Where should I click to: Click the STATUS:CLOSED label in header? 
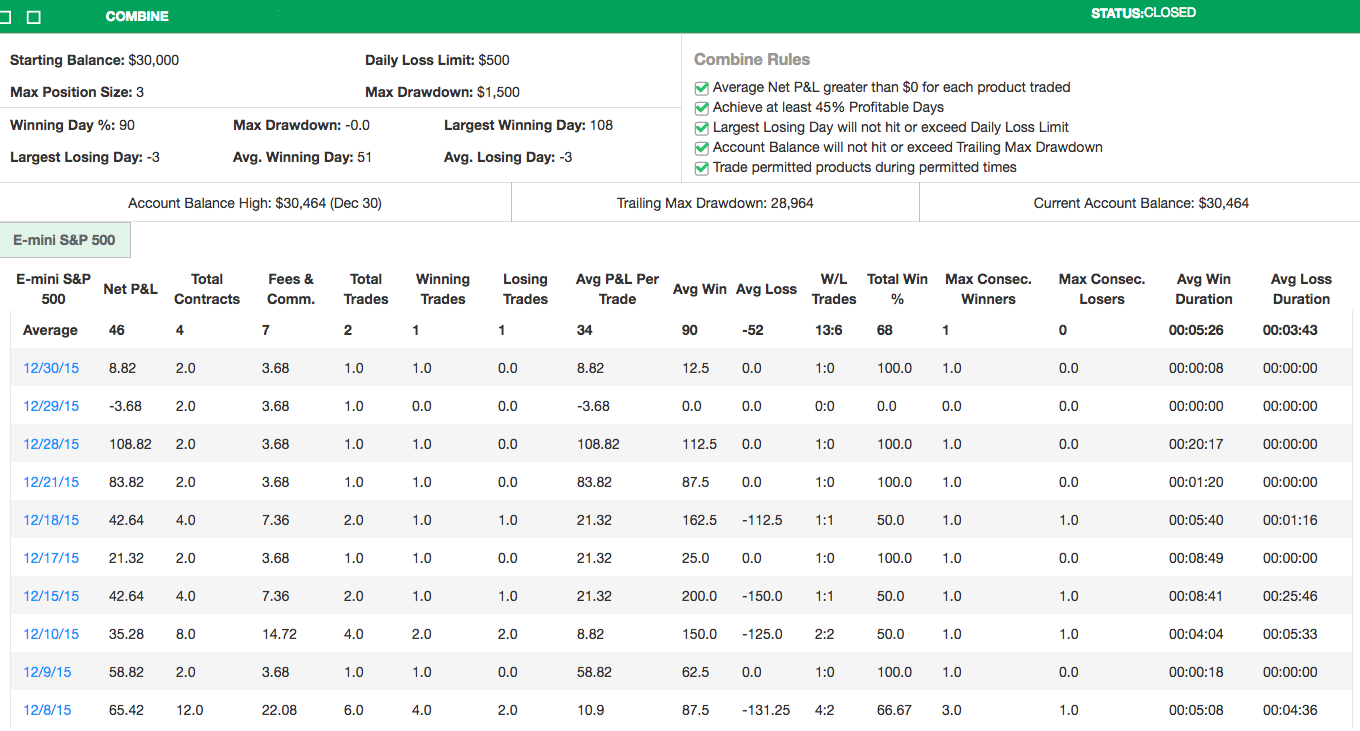[x=1143, y=13]
